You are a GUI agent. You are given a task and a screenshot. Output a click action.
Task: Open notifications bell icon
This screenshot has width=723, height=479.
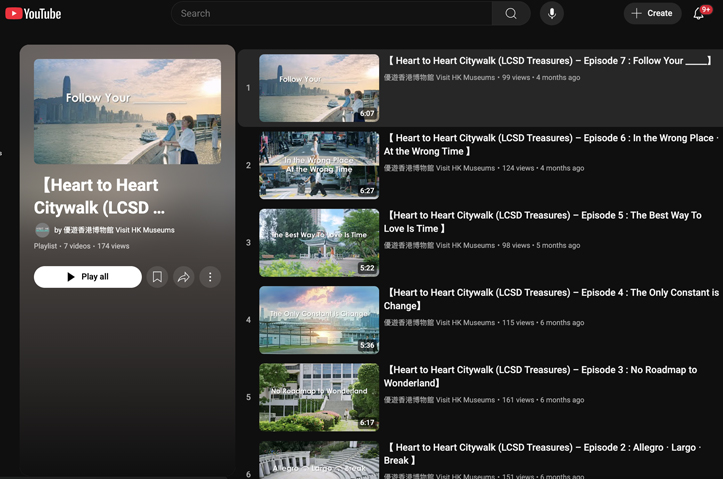tap(699, 13)
